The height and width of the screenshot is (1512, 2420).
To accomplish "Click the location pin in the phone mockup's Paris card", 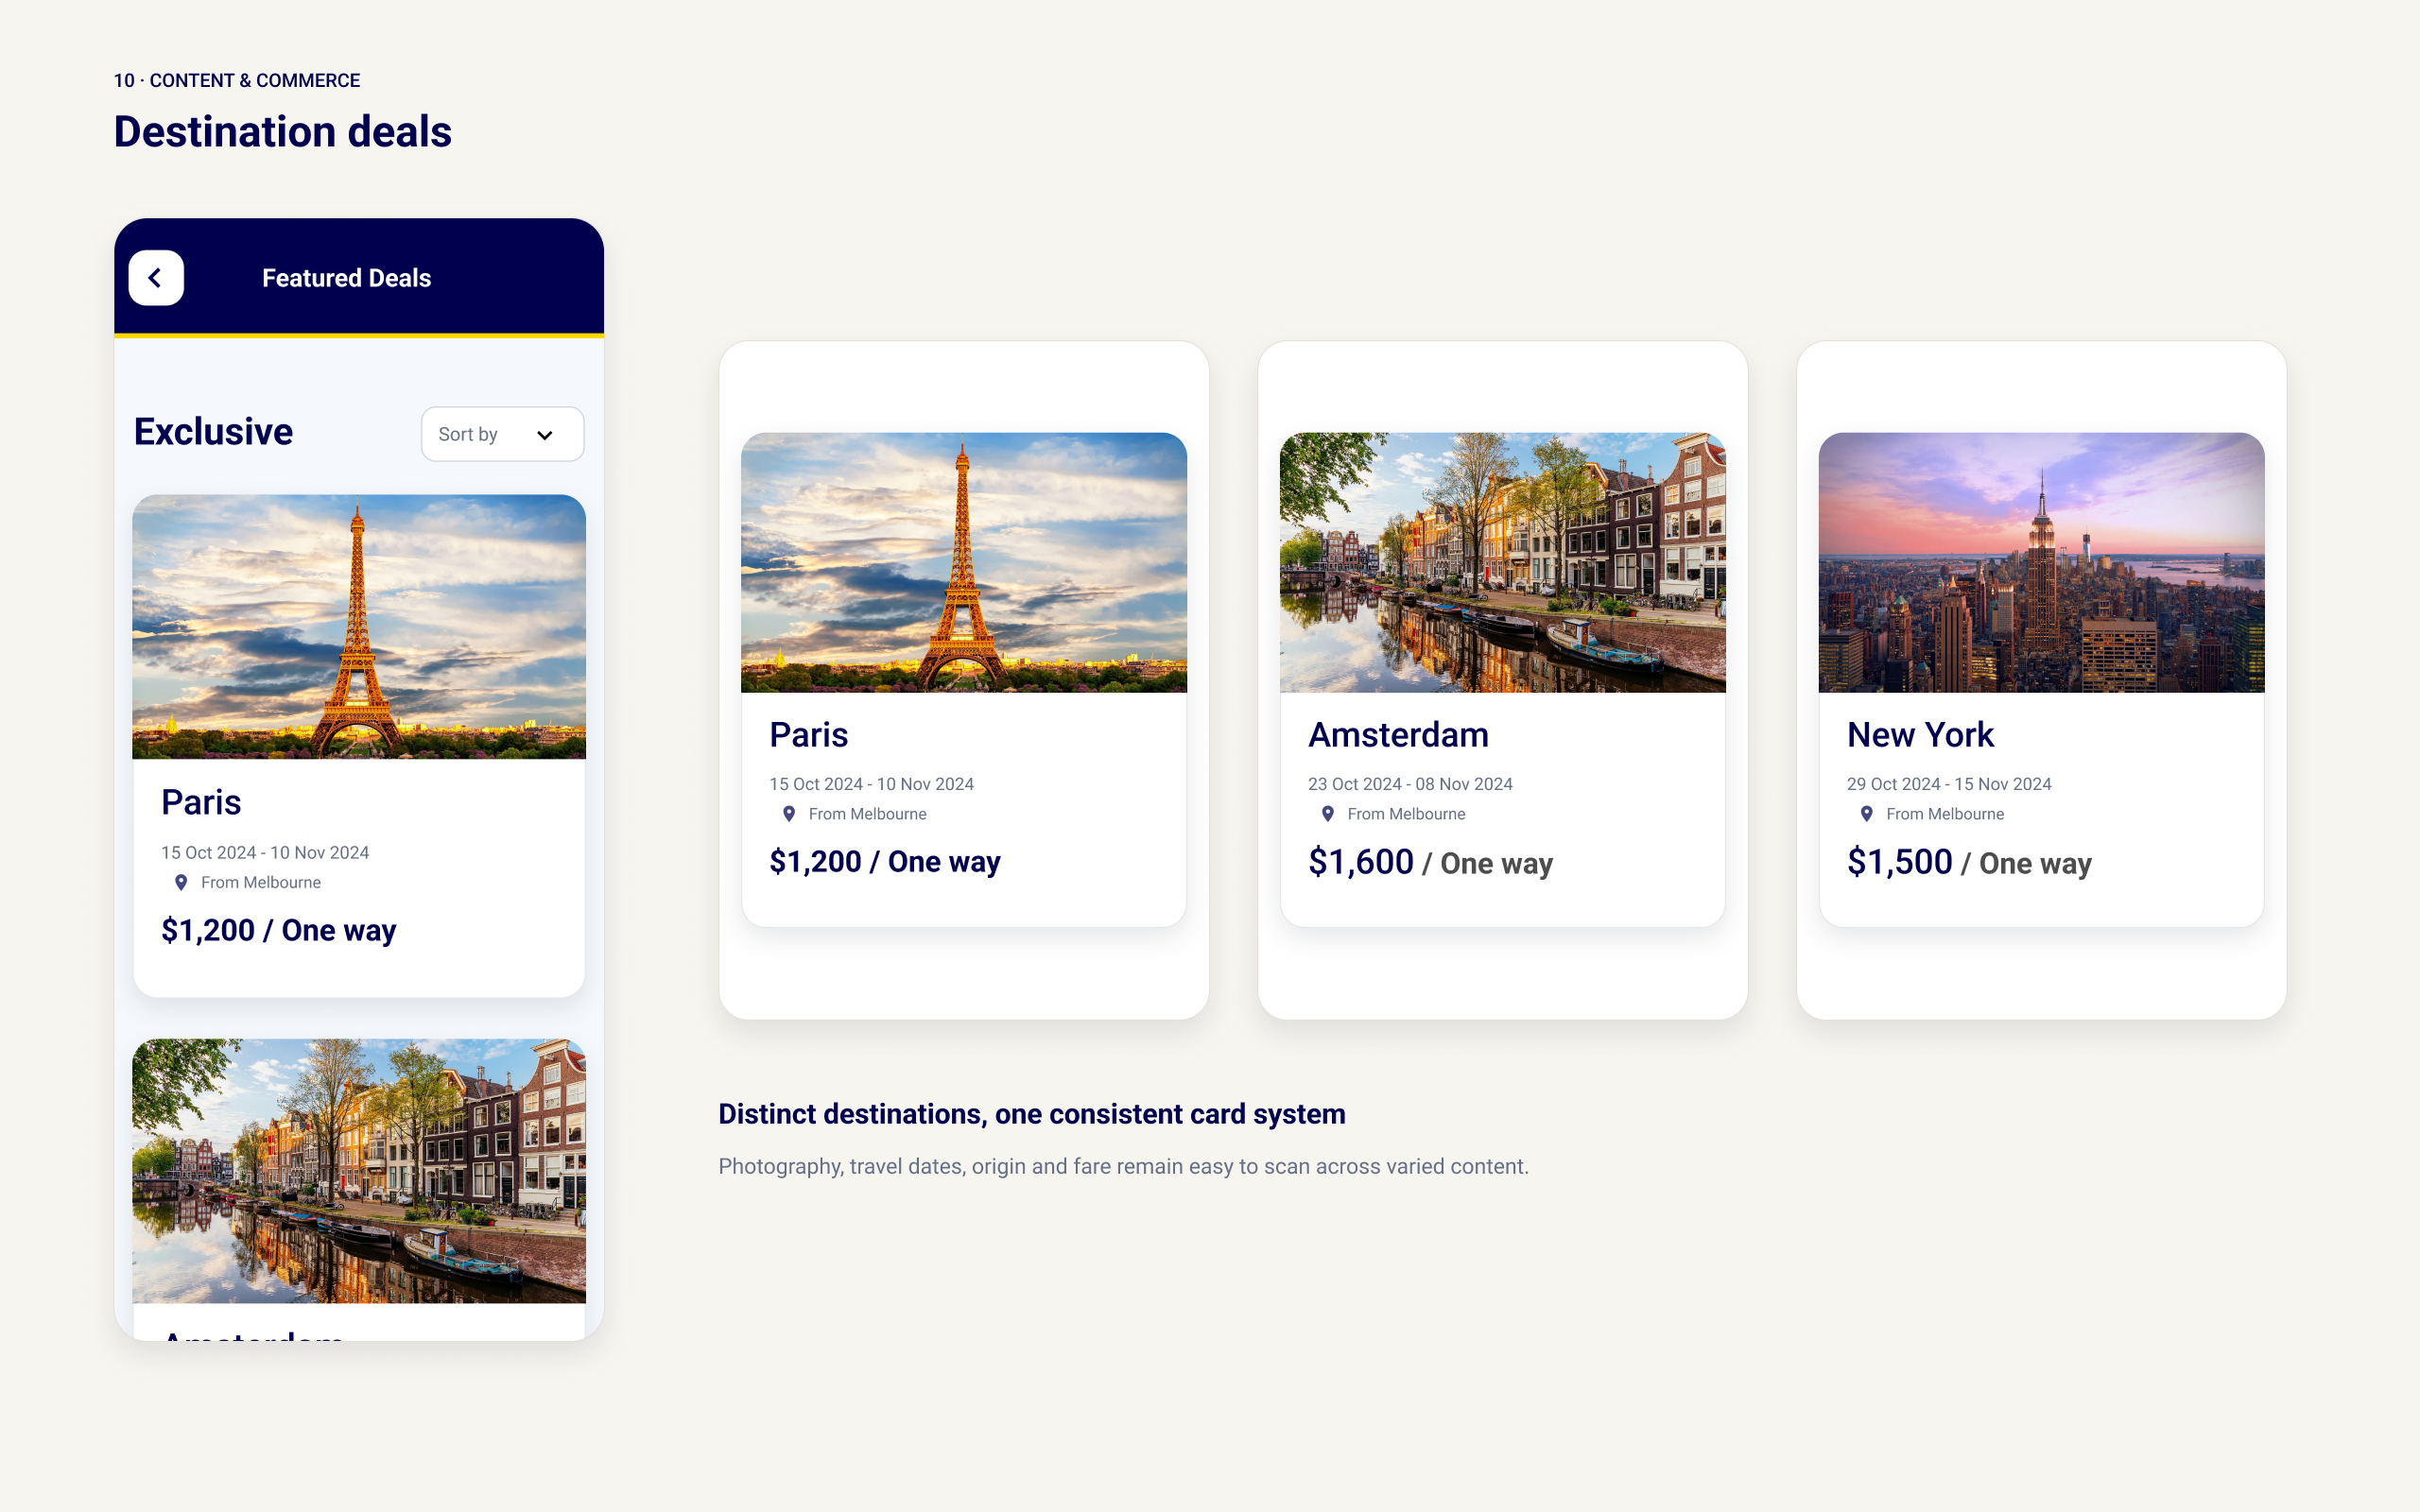I will click(181, 882).
